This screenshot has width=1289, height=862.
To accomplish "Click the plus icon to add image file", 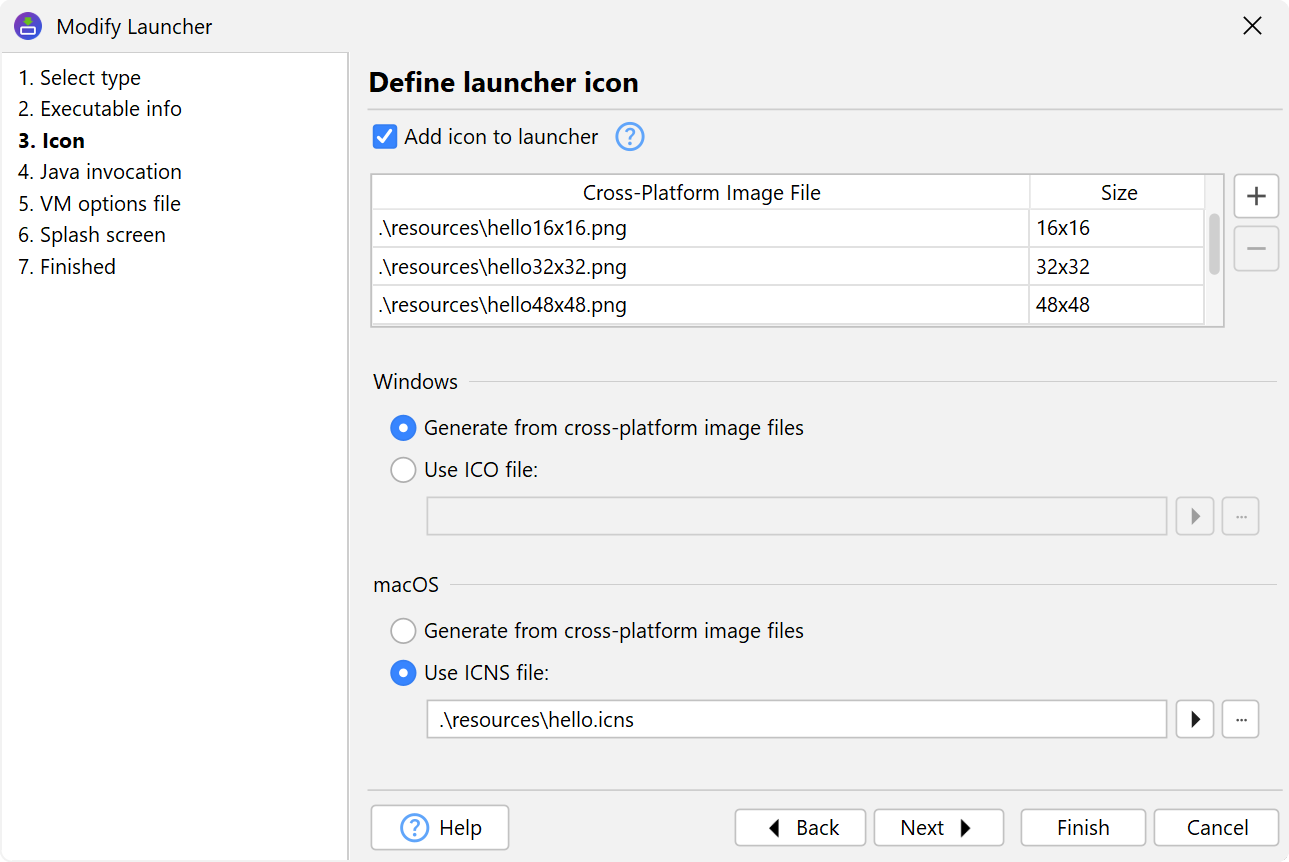I will 1256,196.
